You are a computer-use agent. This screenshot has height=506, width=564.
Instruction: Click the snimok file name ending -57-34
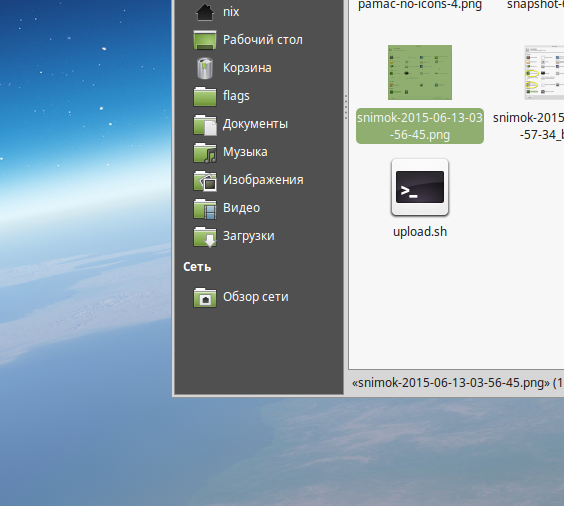(528, 126)
